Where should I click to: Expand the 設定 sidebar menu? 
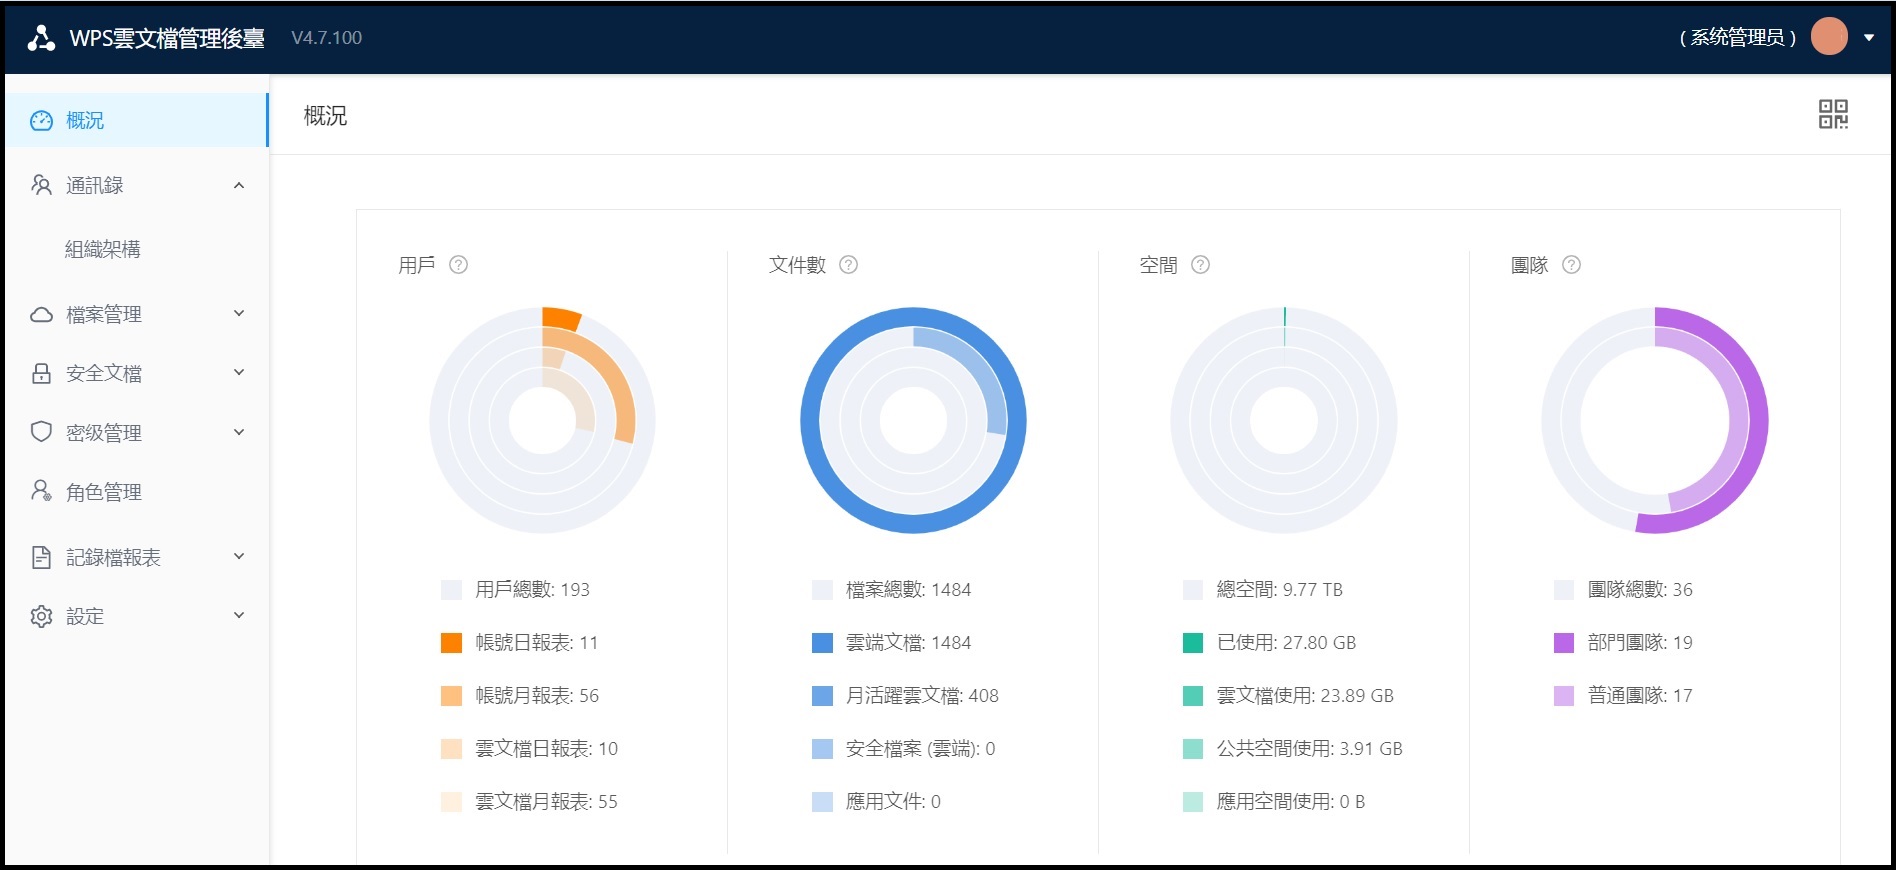click(238, 616)
